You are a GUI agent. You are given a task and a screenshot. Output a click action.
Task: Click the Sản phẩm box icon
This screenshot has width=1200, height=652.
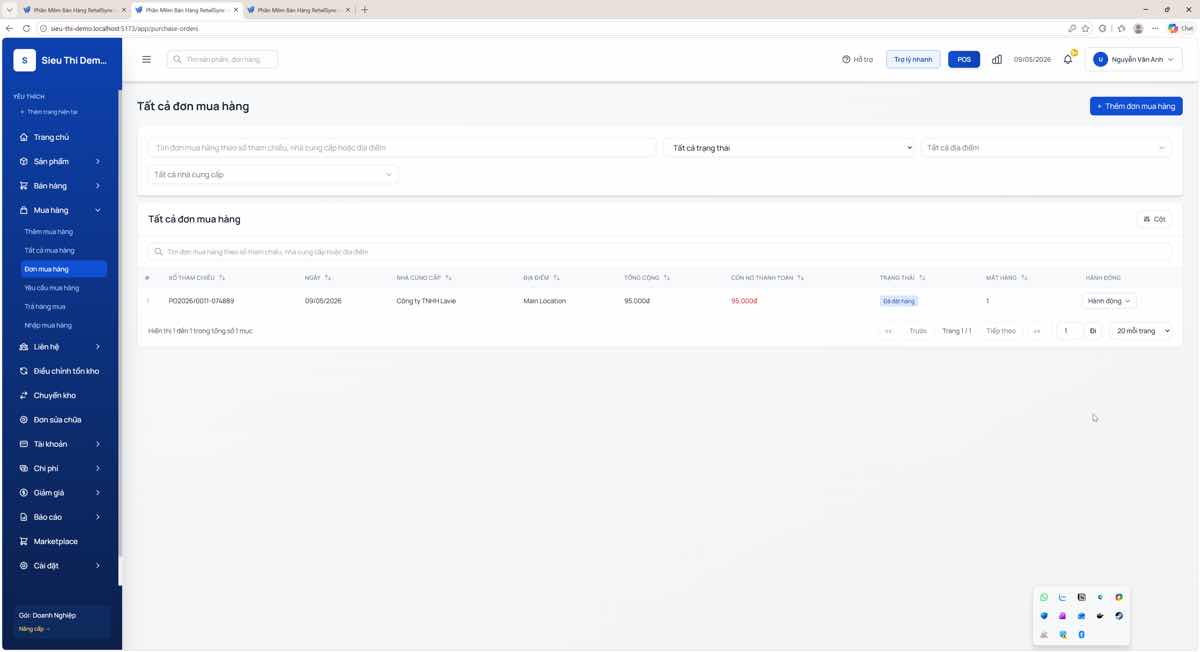(x=24, y=161)
